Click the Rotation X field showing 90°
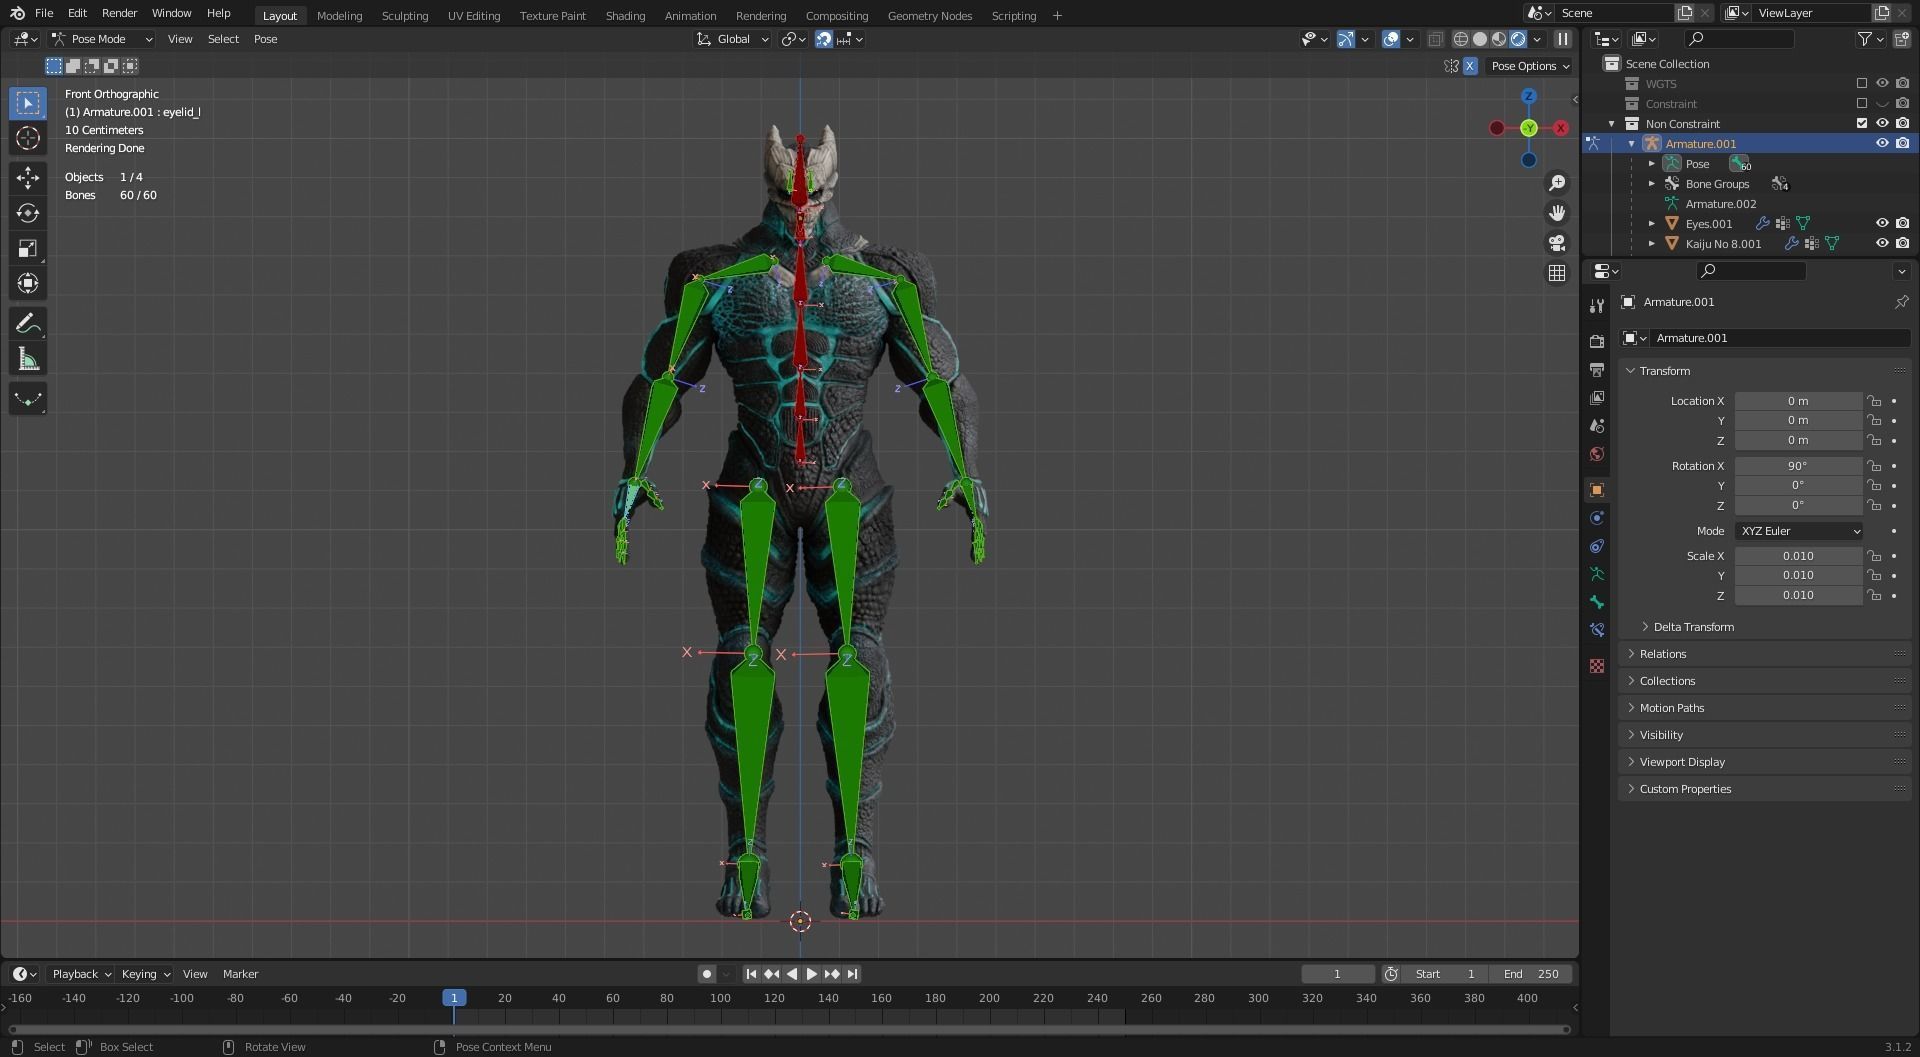Viewport: 1920px width, 1057px height. [1798, 466]
